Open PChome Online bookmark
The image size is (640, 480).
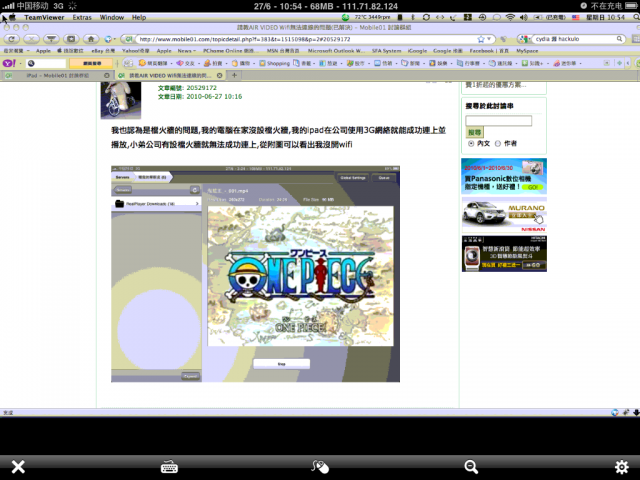(x=231, y=51)
